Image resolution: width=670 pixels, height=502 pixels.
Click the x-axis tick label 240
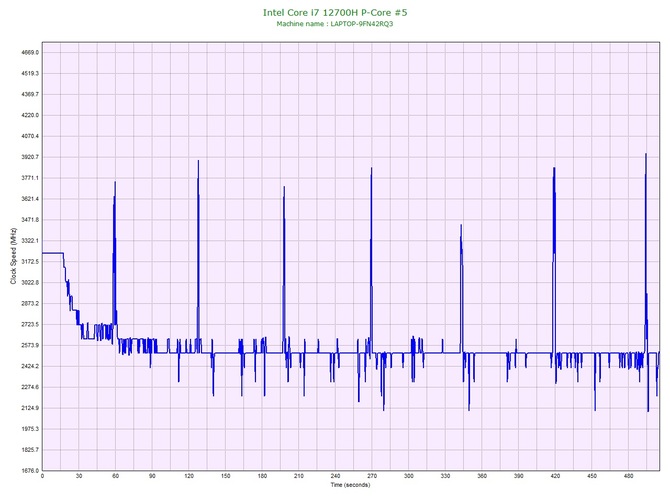(335, 476)
